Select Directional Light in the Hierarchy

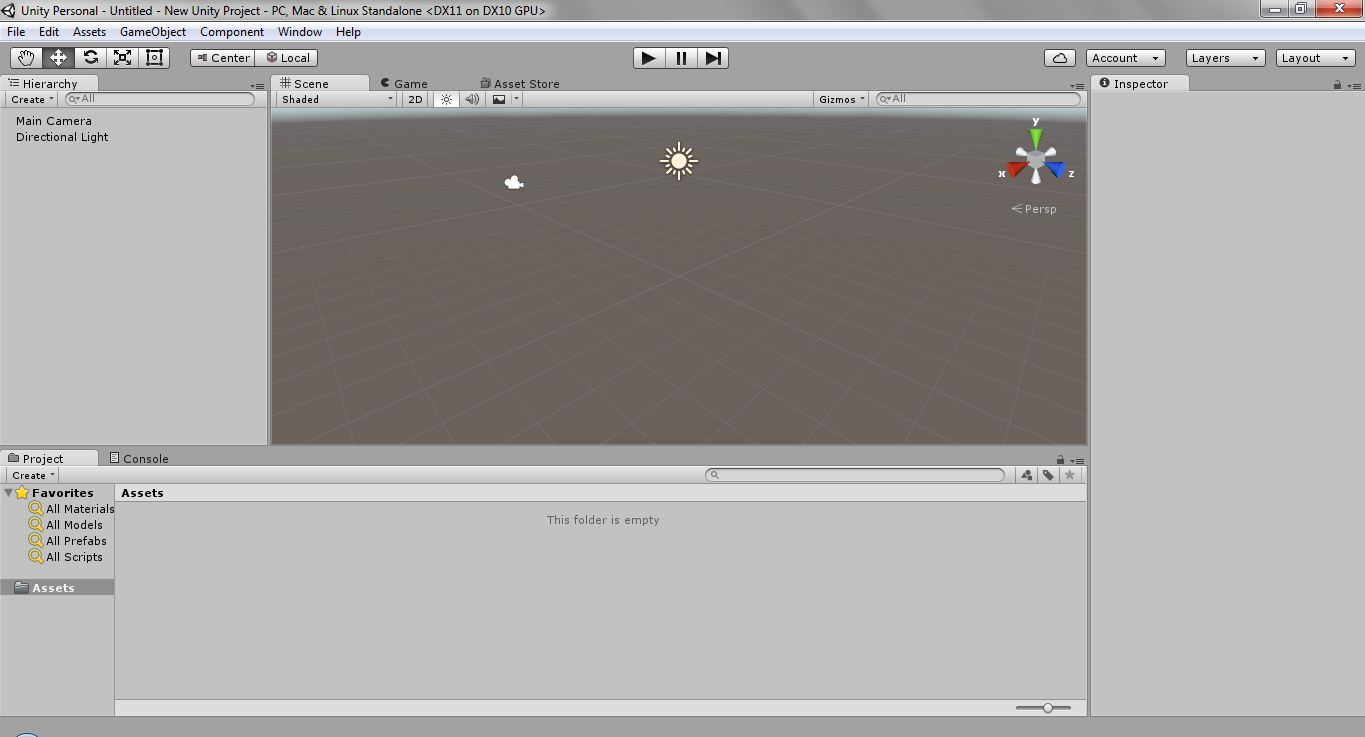coord(61,137)
